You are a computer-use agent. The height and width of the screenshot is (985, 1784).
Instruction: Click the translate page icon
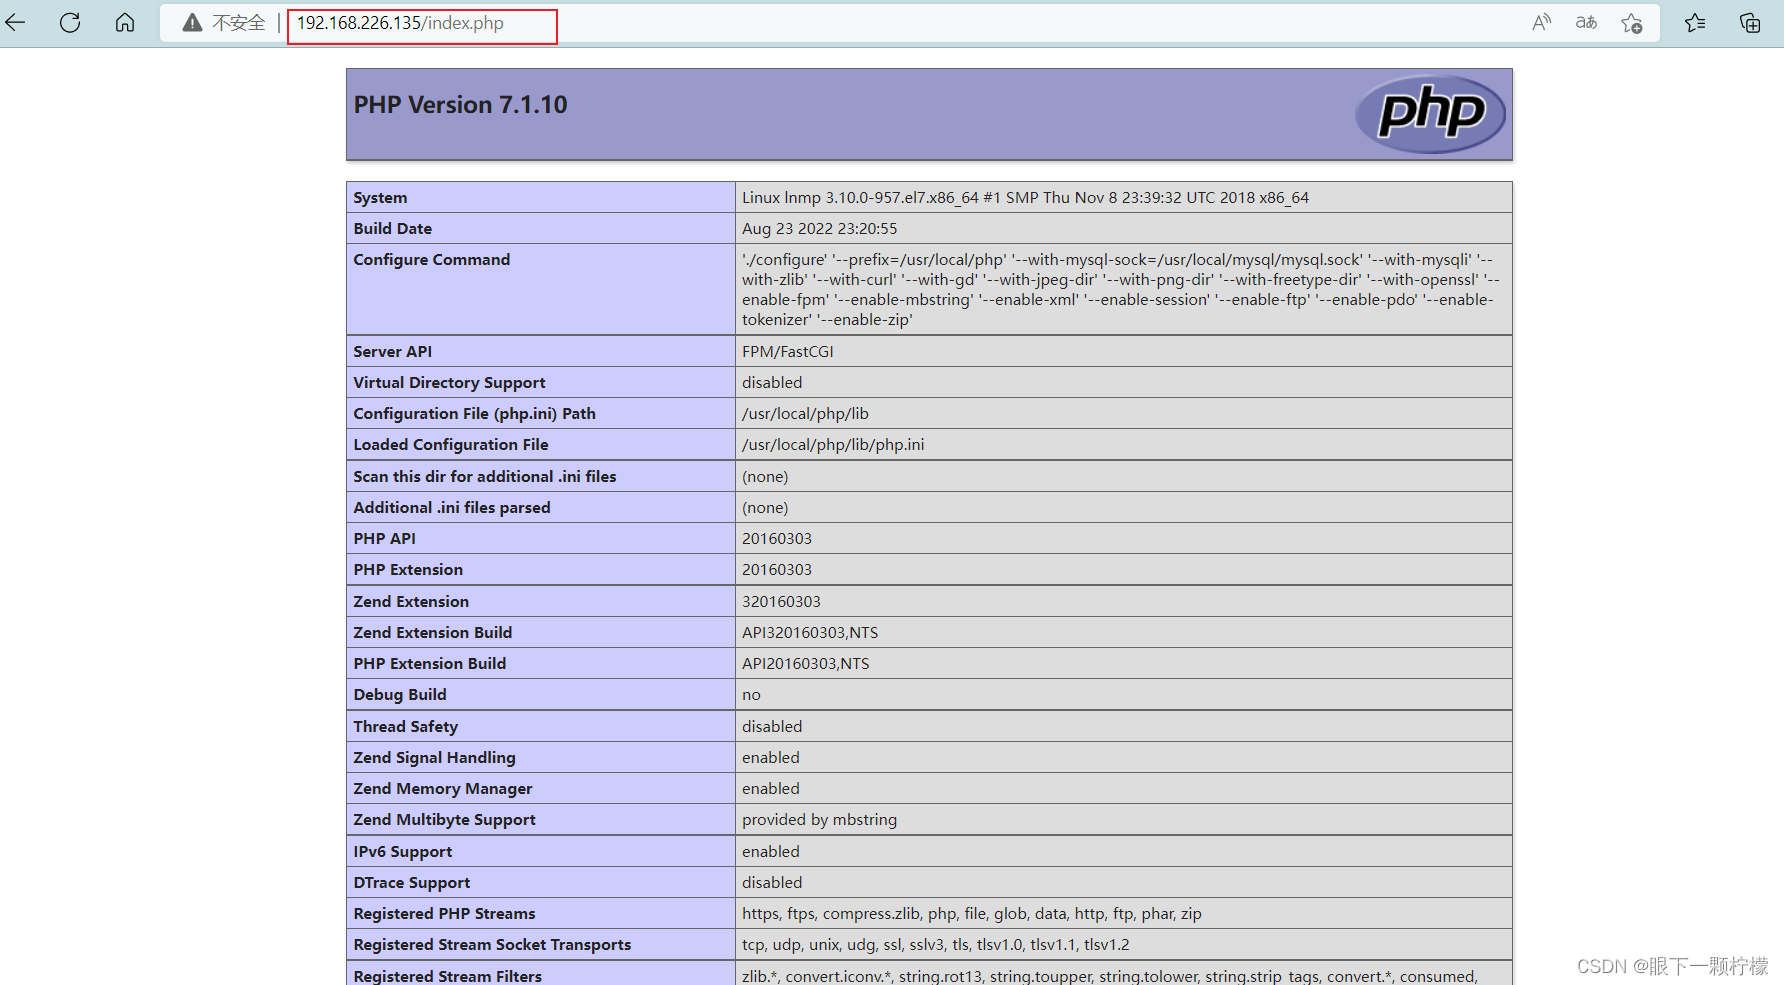(1586, 22)
